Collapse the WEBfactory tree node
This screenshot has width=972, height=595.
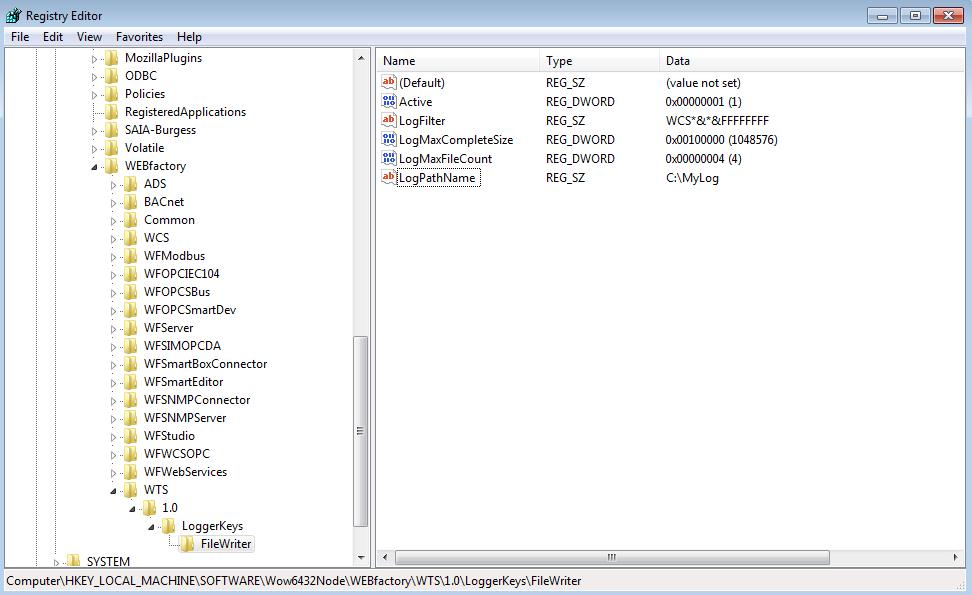[x=95, y=167]
